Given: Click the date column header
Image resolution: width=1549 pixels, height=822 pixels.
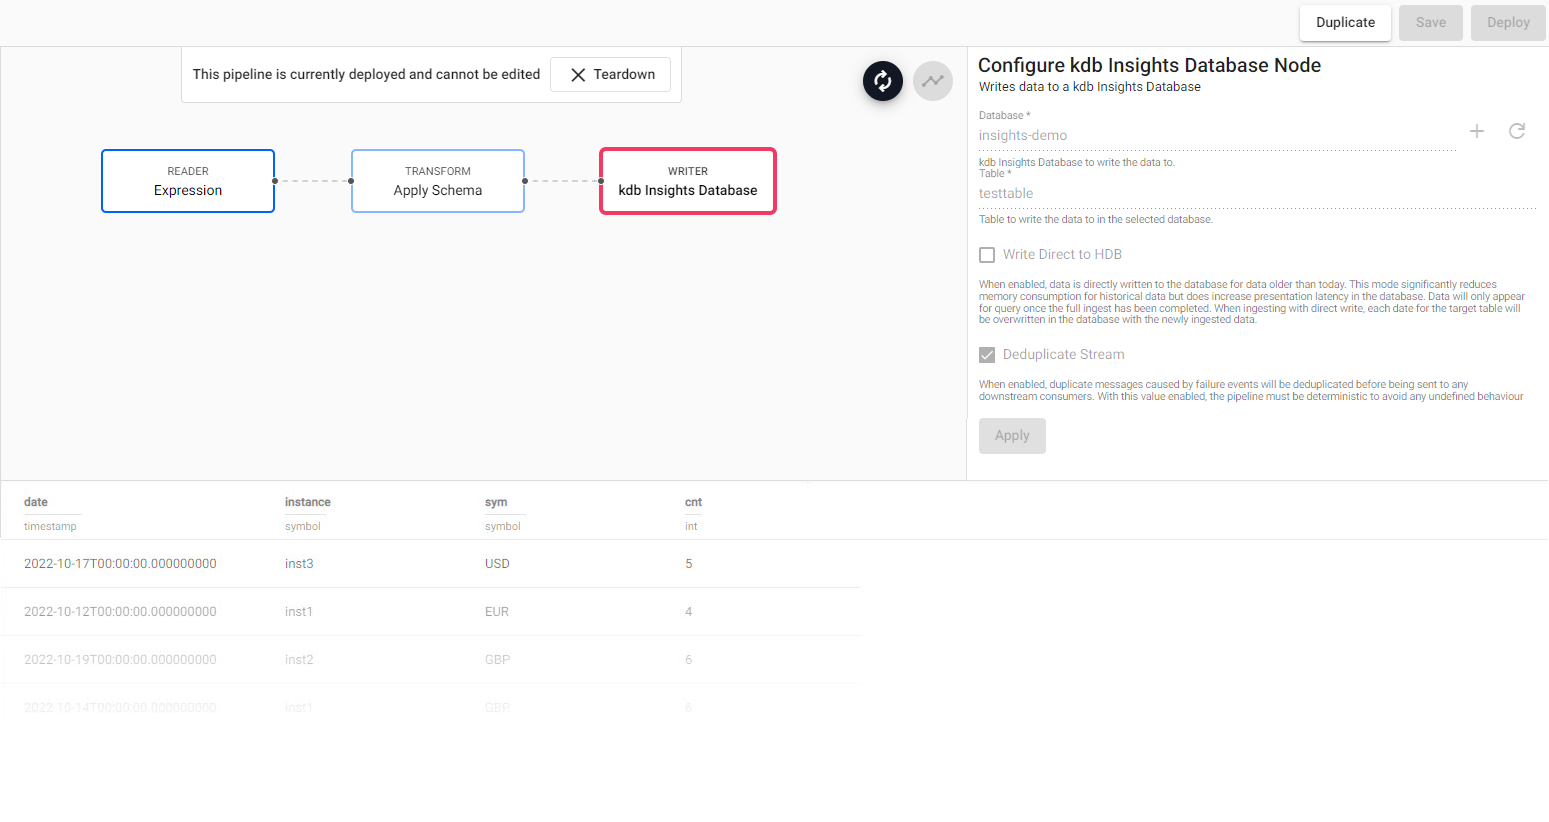Looking at the screenshot, I should click(x=36, y=502).
